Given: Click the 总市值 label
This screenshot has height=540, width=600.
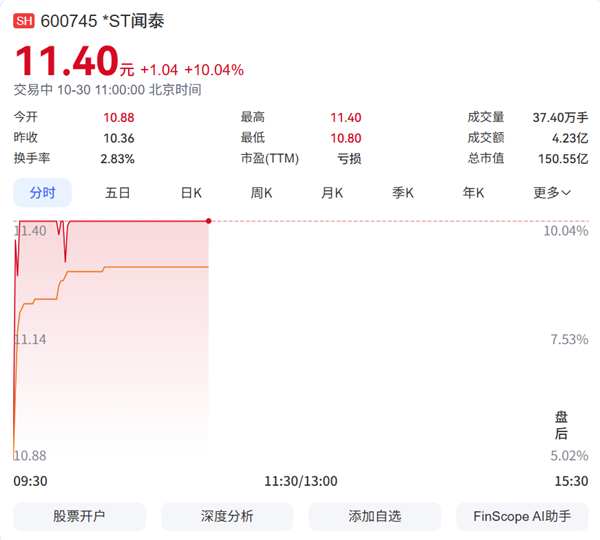Looking at the screenshot, I should (x=486, y=158).
